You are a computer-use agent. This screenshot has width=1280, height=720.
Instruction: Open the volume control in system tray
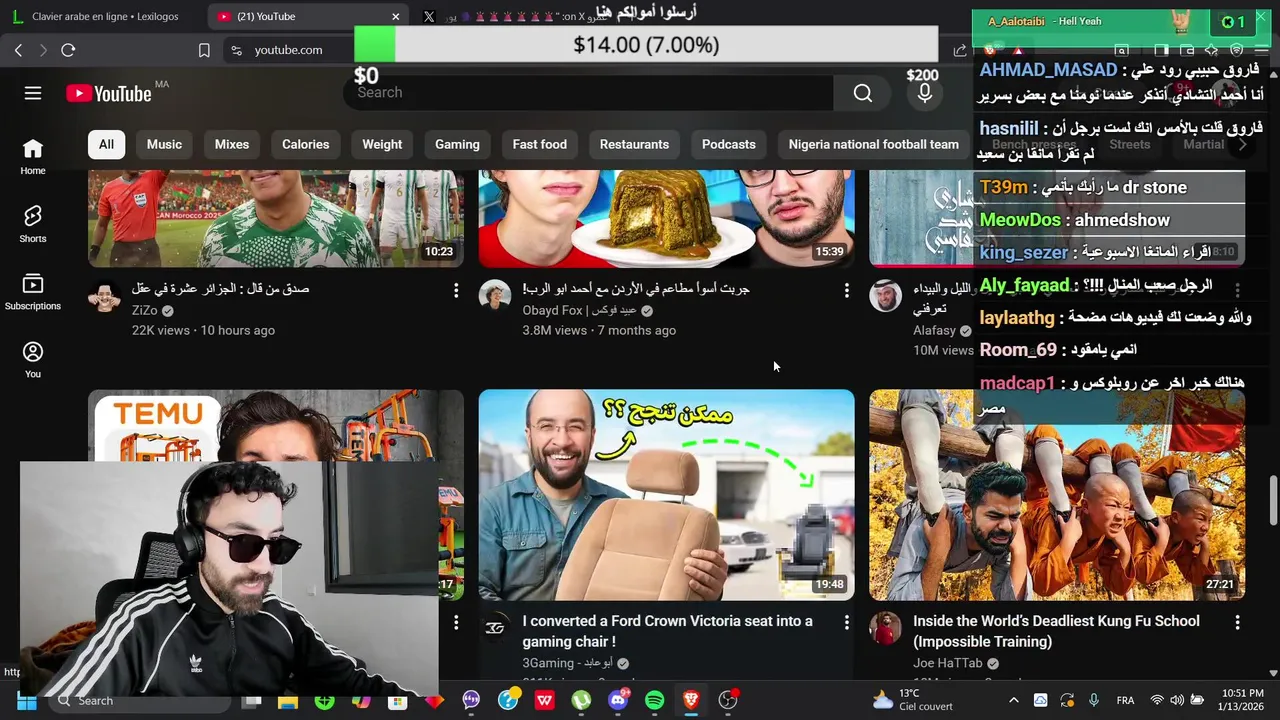1177,701
